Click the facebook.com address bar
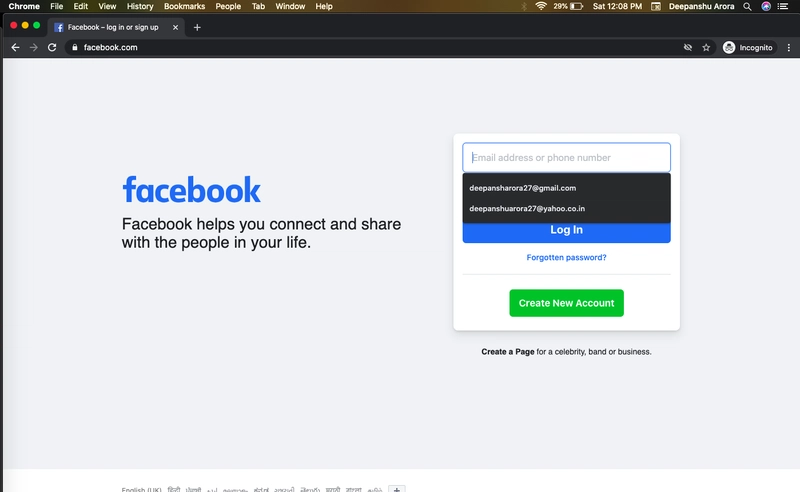The height and width of the screenshot is (492, 800). click(x=372, y=47)
